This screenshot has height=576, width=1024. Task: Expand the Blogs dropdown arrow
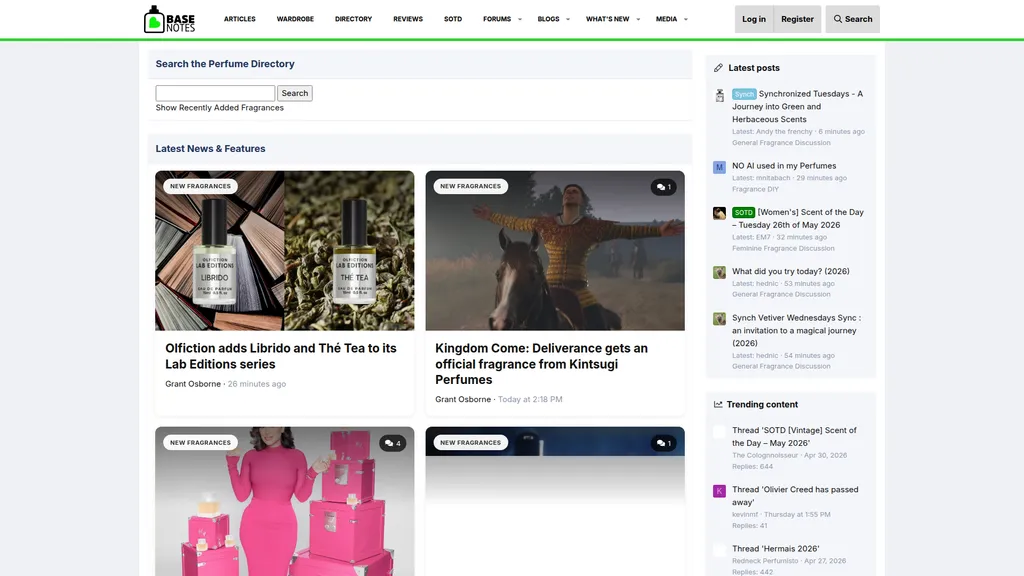coord(568,20)
